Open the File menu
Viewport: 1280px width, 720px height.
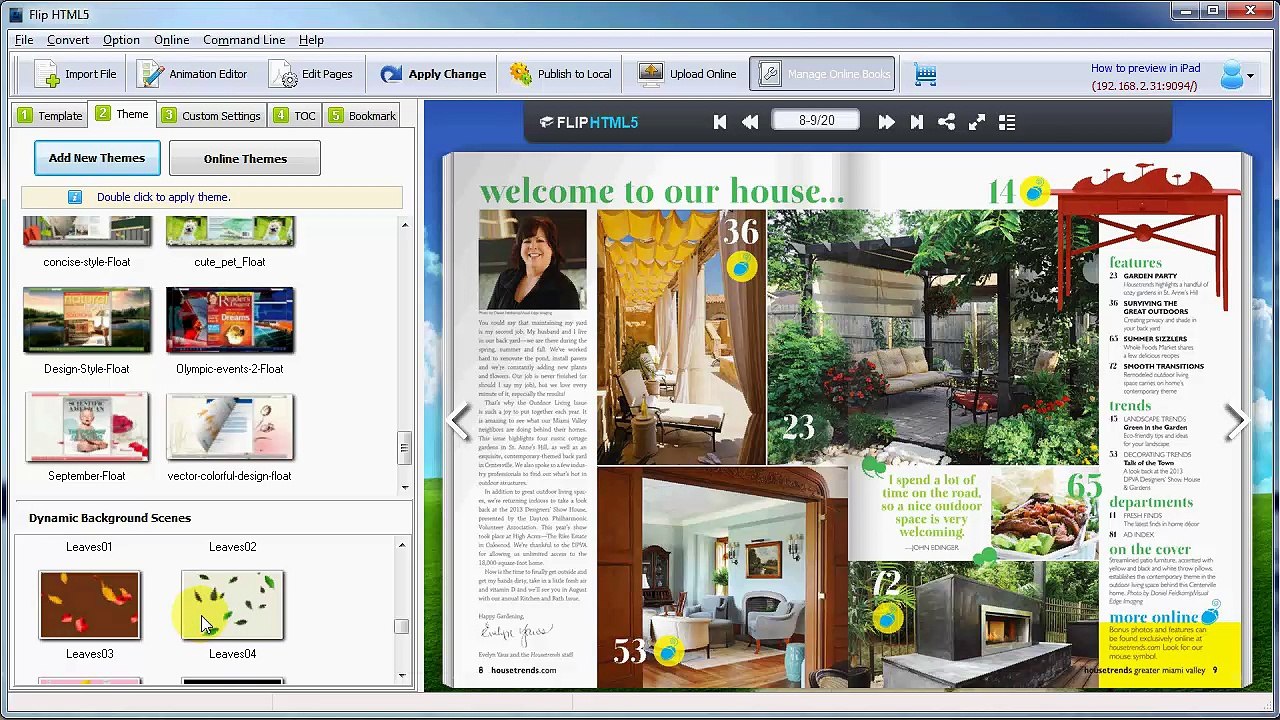[24, 40]
